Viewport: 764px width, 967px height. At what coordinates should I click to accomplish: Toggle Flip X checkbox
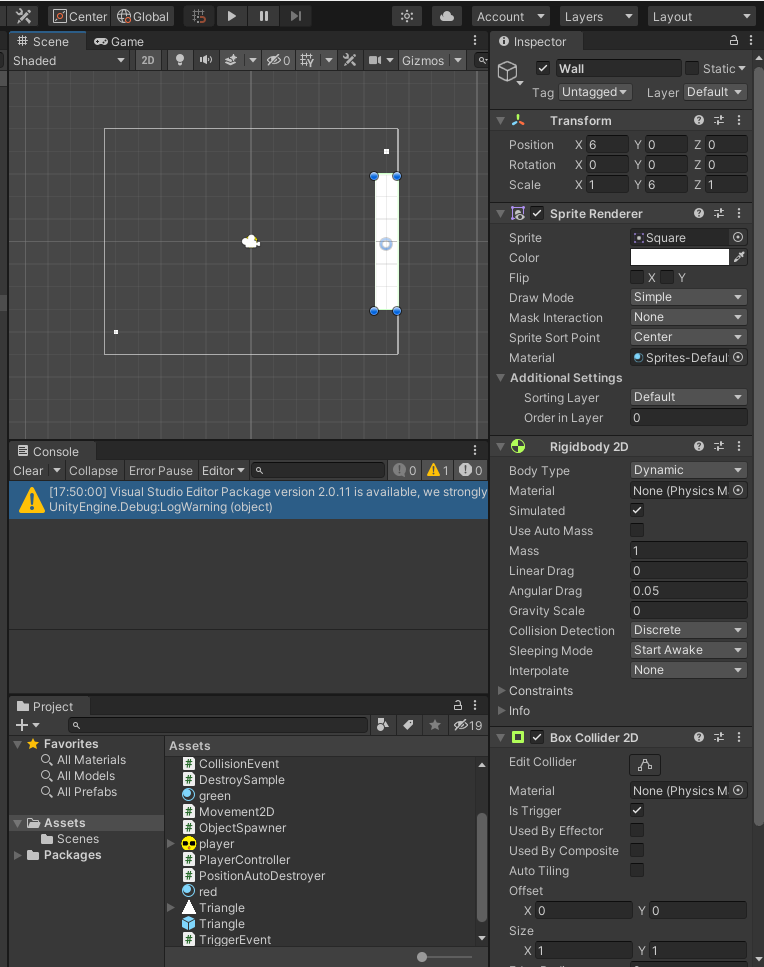click(x=637, y=278)
